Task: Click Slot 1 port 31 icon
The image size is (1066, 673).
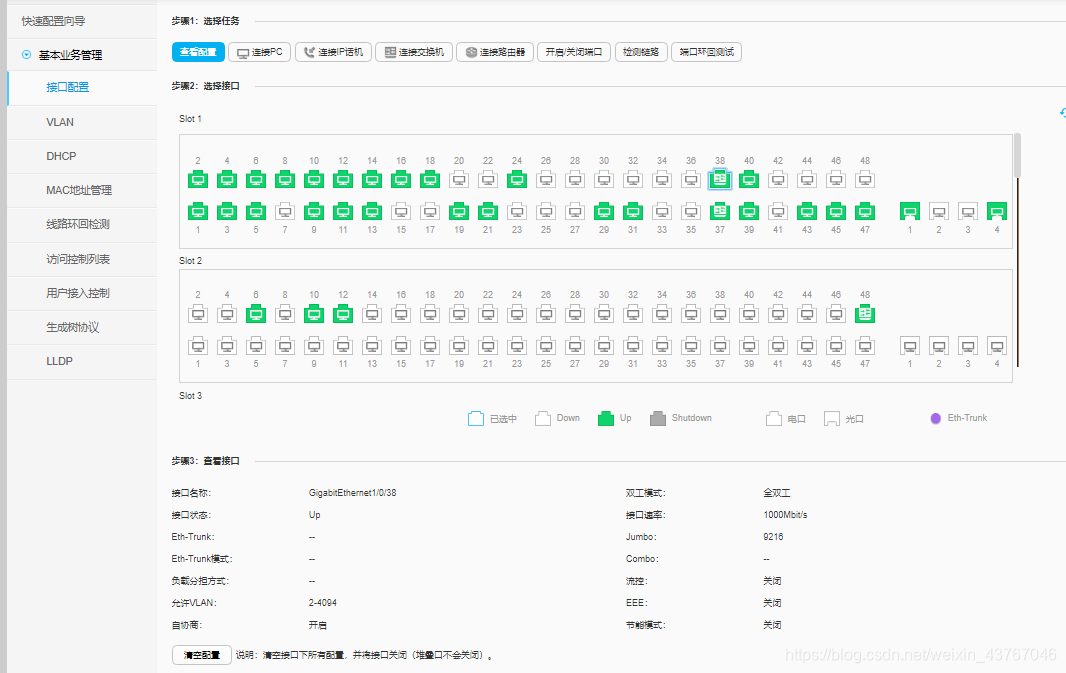Action: 633,211
